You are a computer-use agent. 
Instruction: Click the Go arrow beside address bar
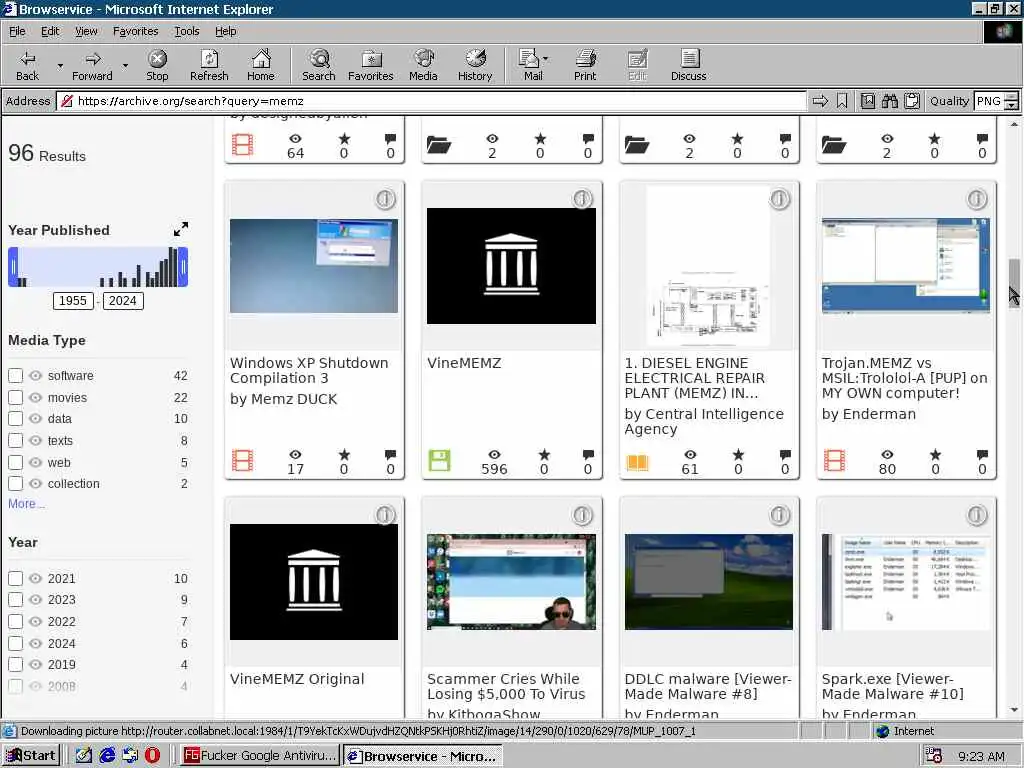[820, 101]
